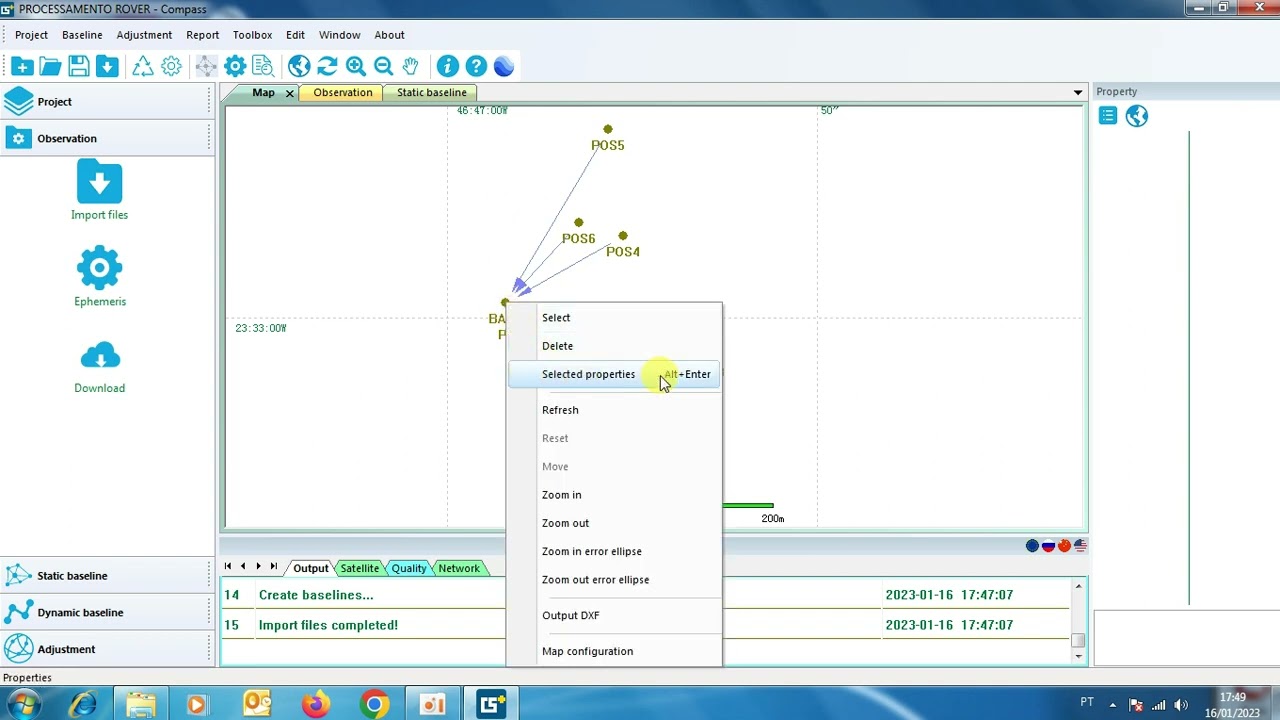Open the About menu

[x=389, y=35]
